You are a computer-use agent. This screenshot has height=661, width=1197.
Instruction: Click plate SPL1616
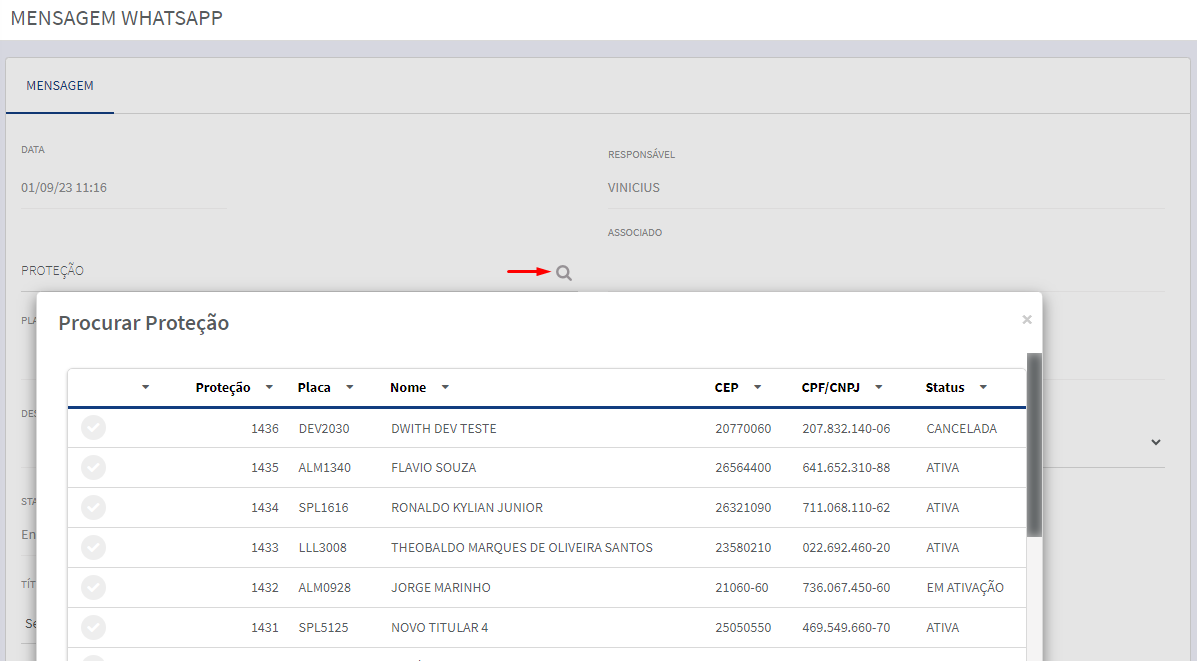(323, 508)
